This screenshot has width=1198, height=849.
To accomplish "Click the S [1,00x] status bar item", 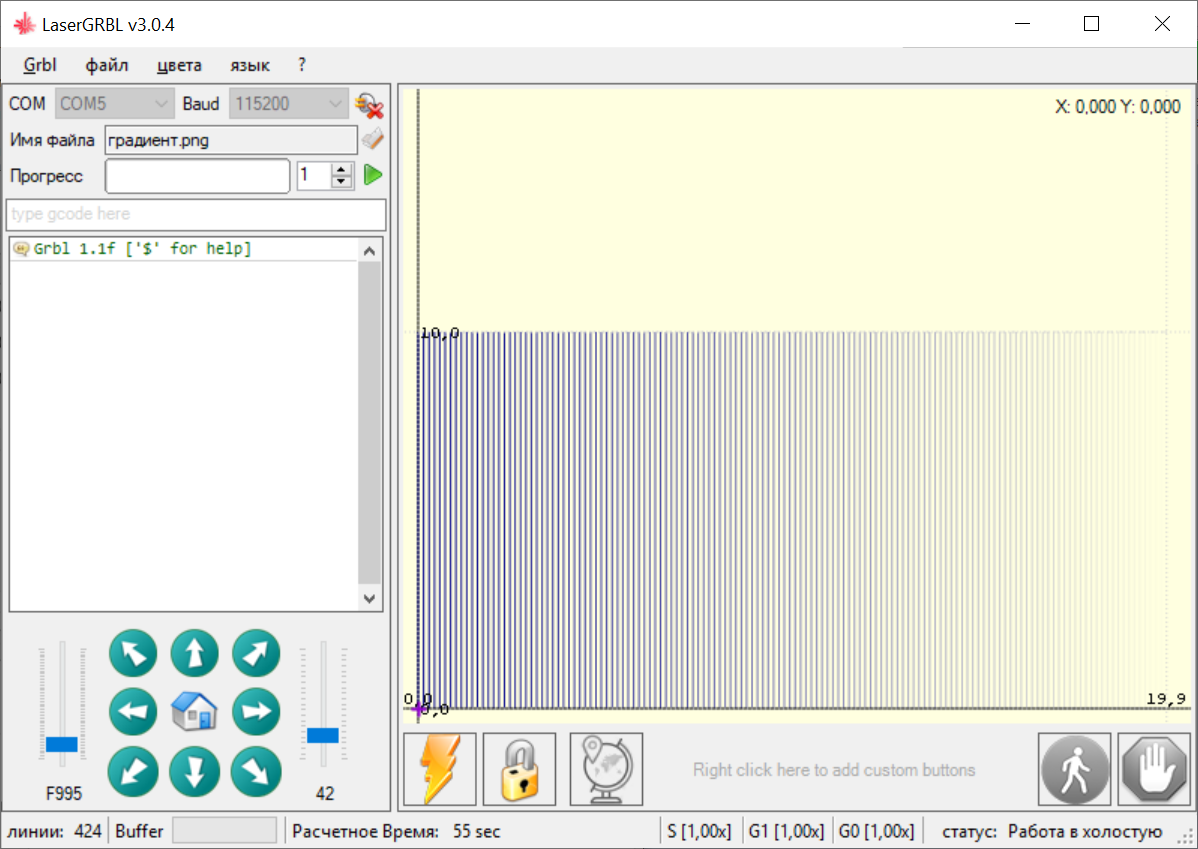I will click(x=699, y=830).
